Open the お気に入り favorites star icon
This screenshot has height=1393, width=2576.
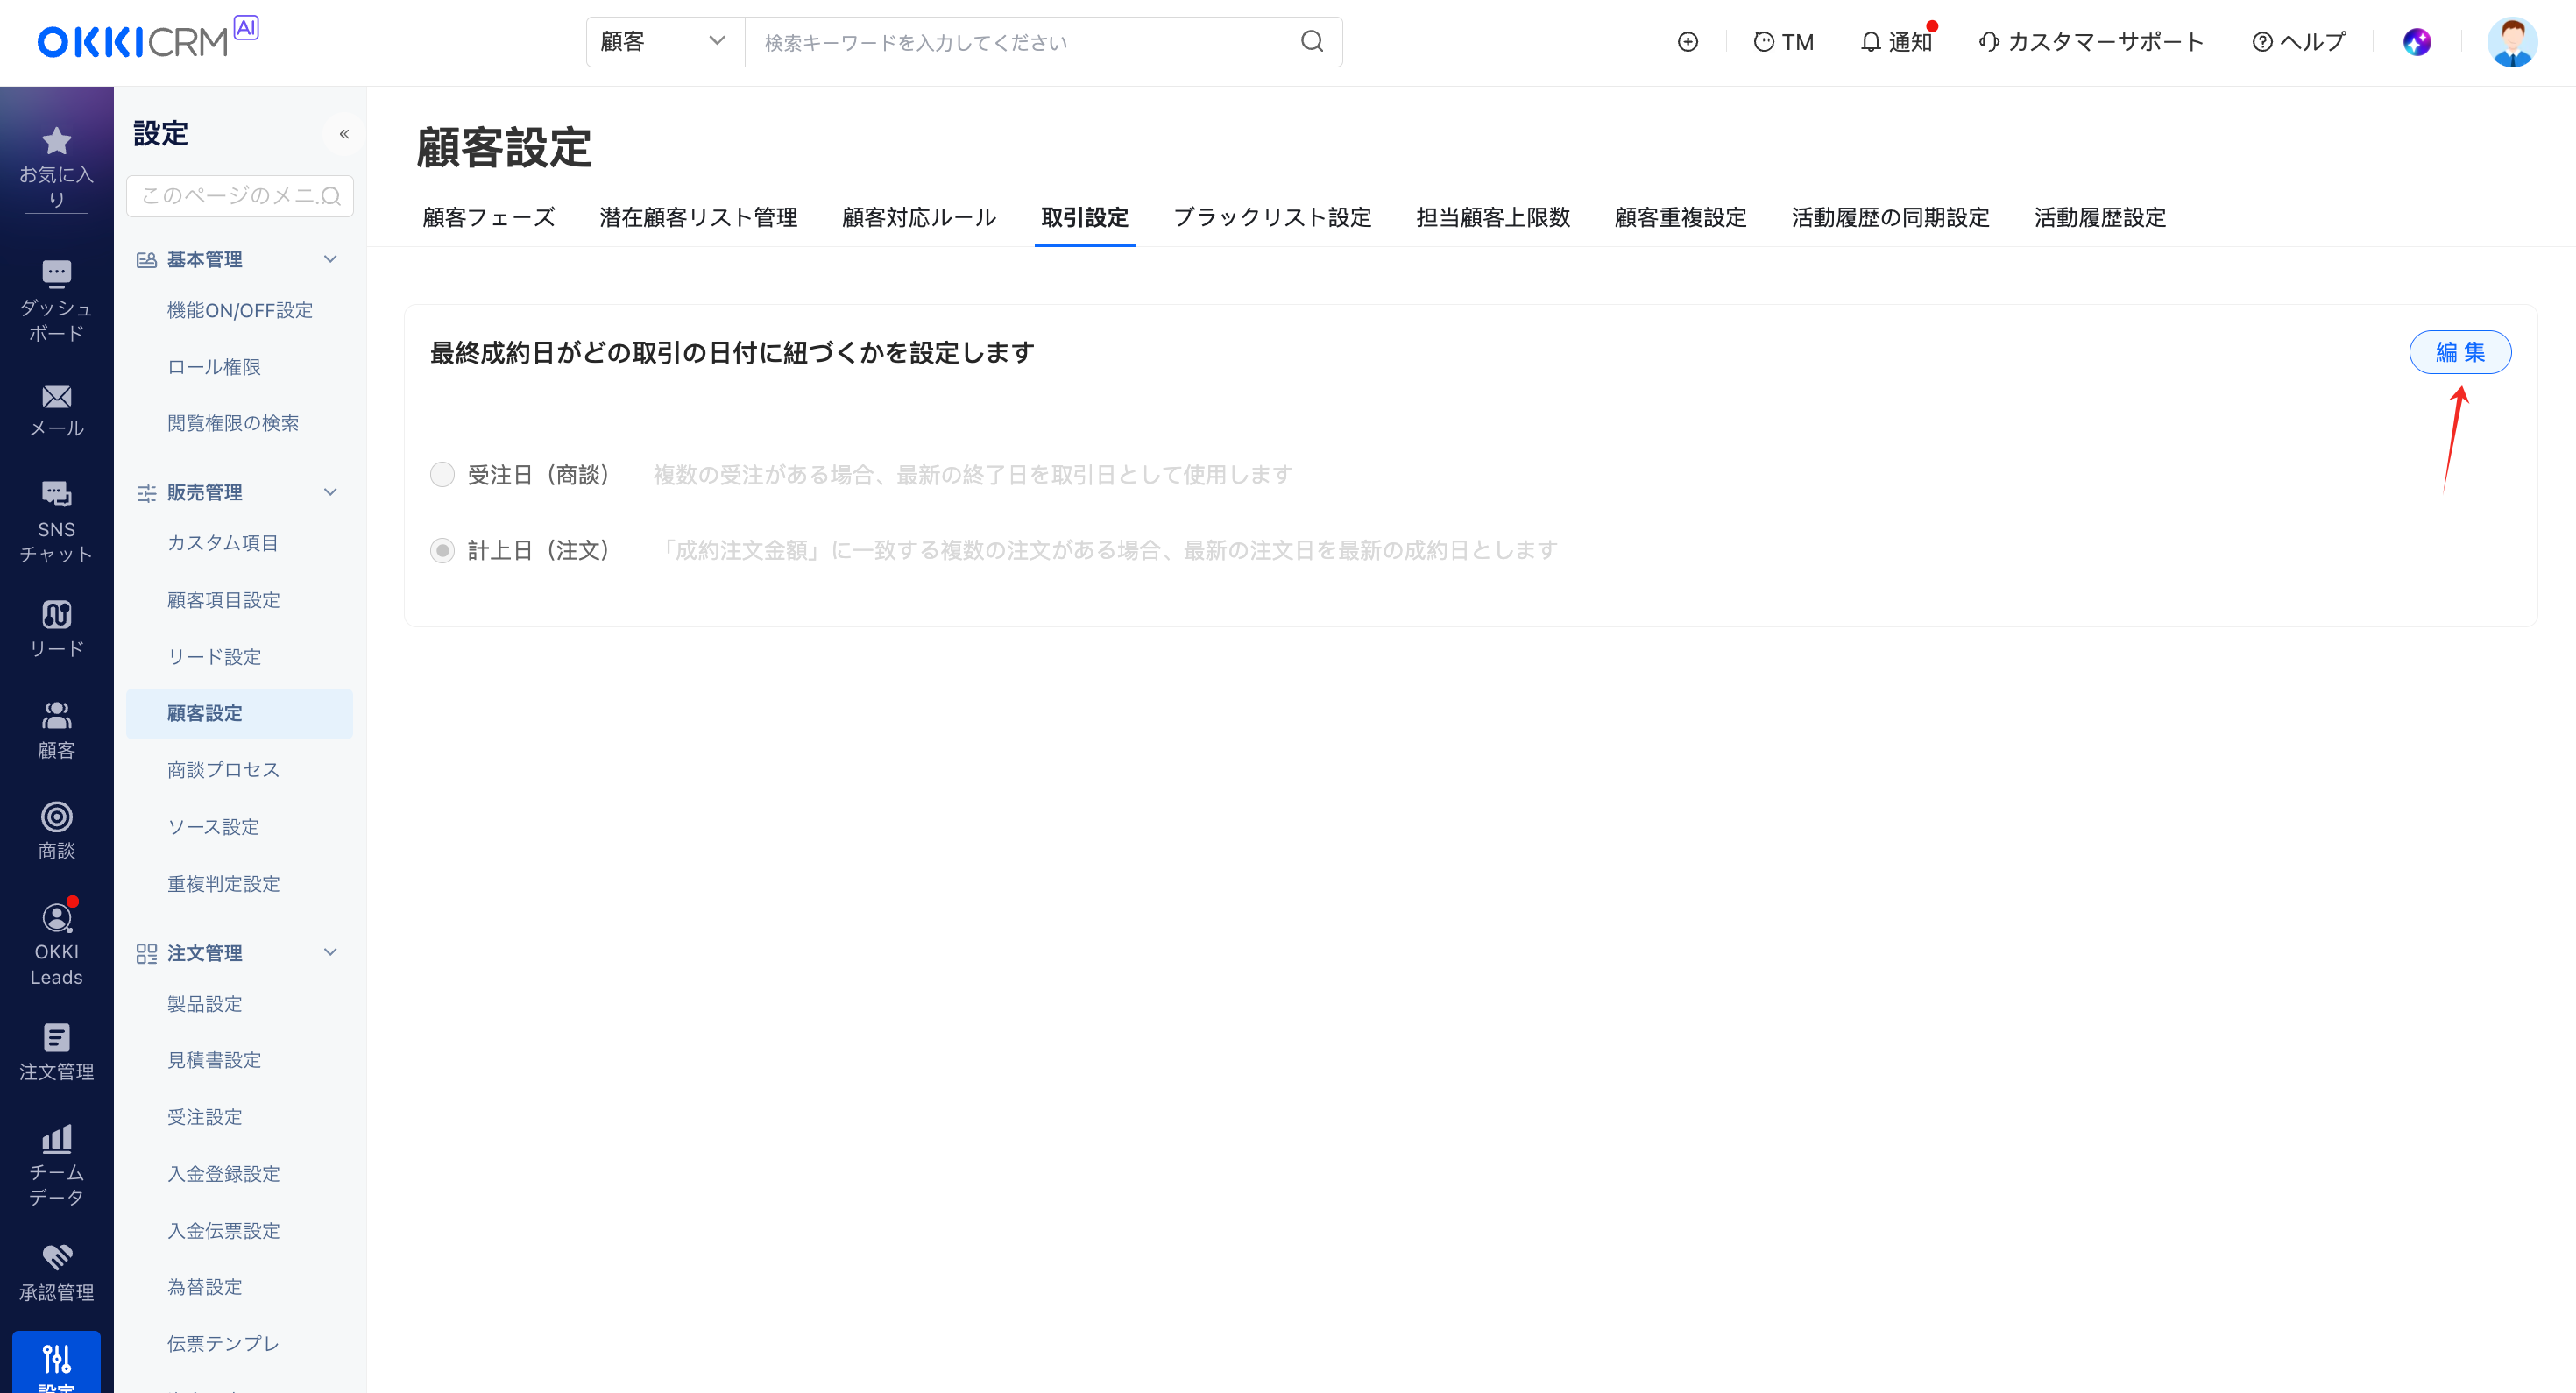pyautogui.click(x=56, y=141)
